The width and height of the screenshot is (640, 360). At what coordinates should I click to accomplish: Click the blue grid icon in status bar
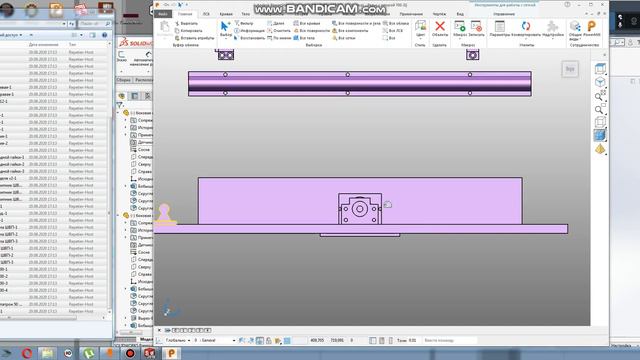click(x=287, y=340)
